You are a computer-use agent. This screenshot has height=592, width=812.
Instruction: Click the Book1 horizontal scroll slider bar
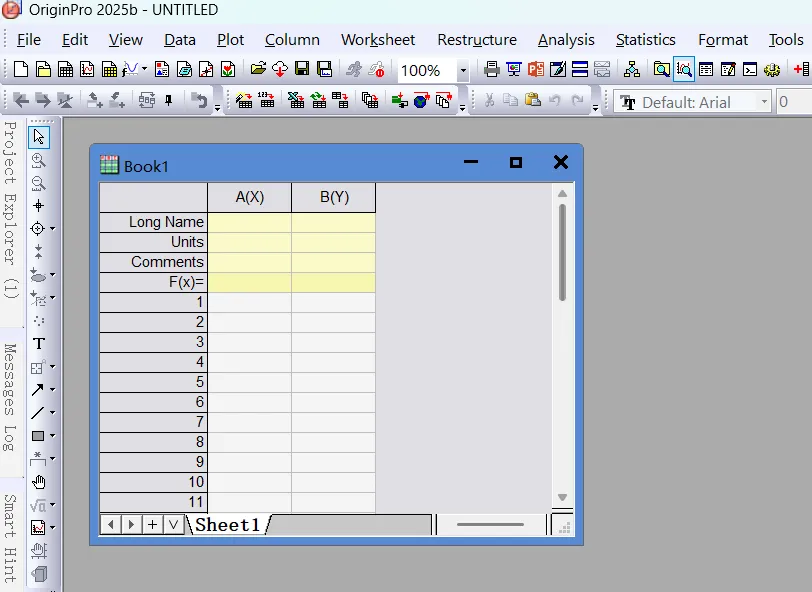[490, 525]
